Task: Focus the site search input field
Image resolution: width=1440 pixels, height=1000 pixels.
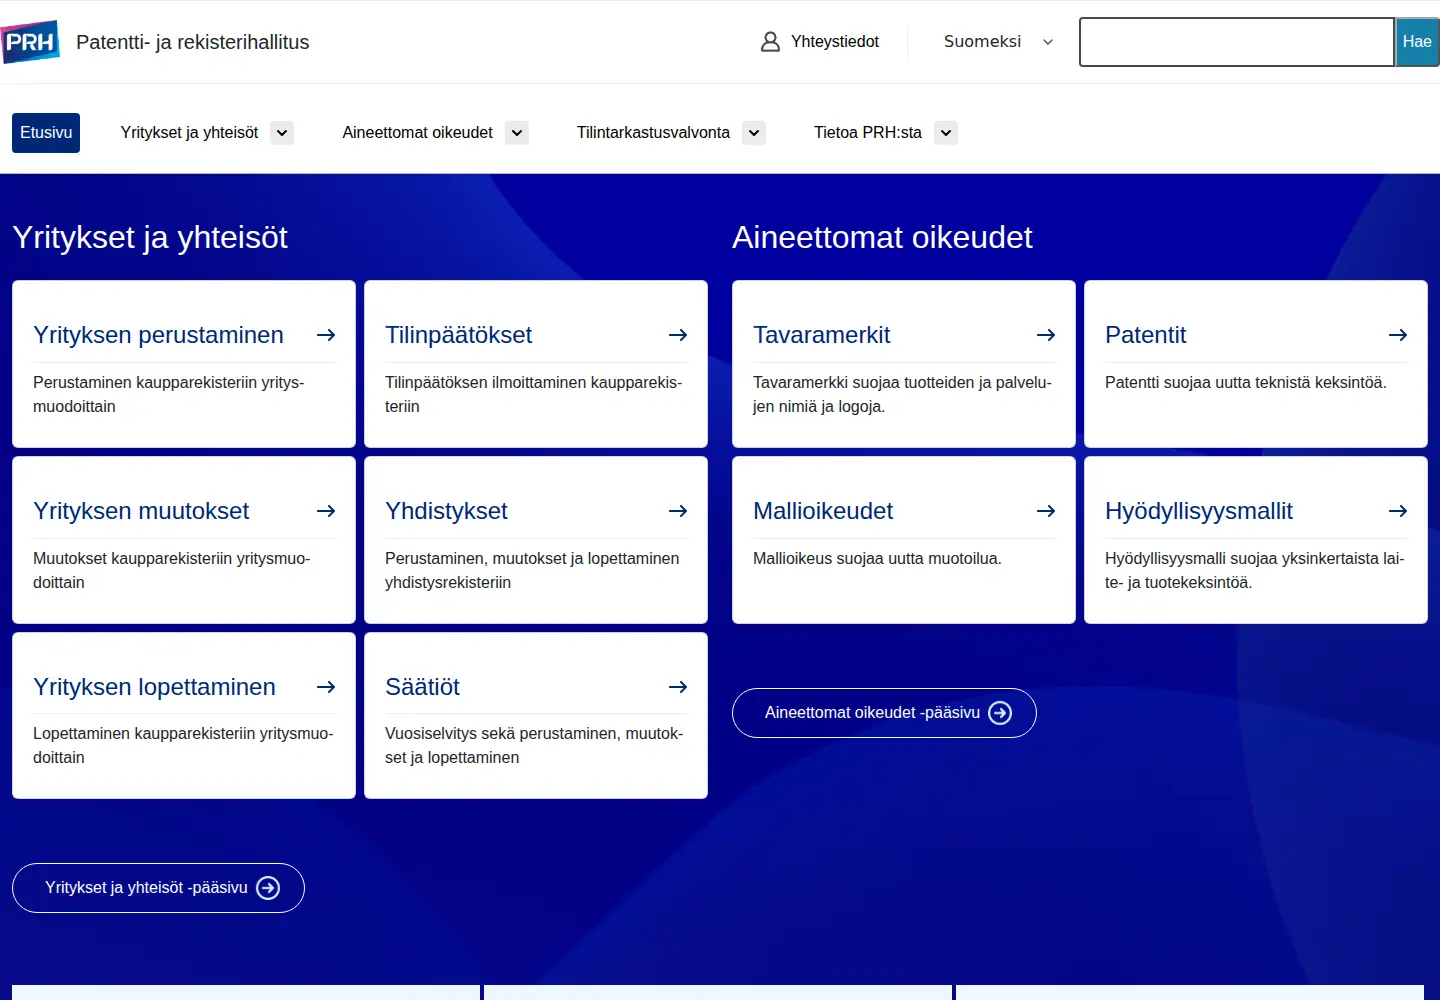Action: pos(1237,42)
